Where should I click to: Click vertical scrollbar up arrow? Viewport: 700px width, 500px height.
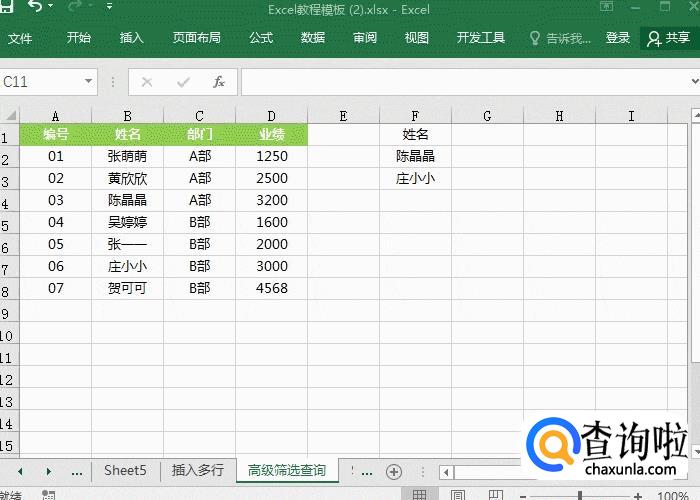pyautogui.click(x=696, y=115)
